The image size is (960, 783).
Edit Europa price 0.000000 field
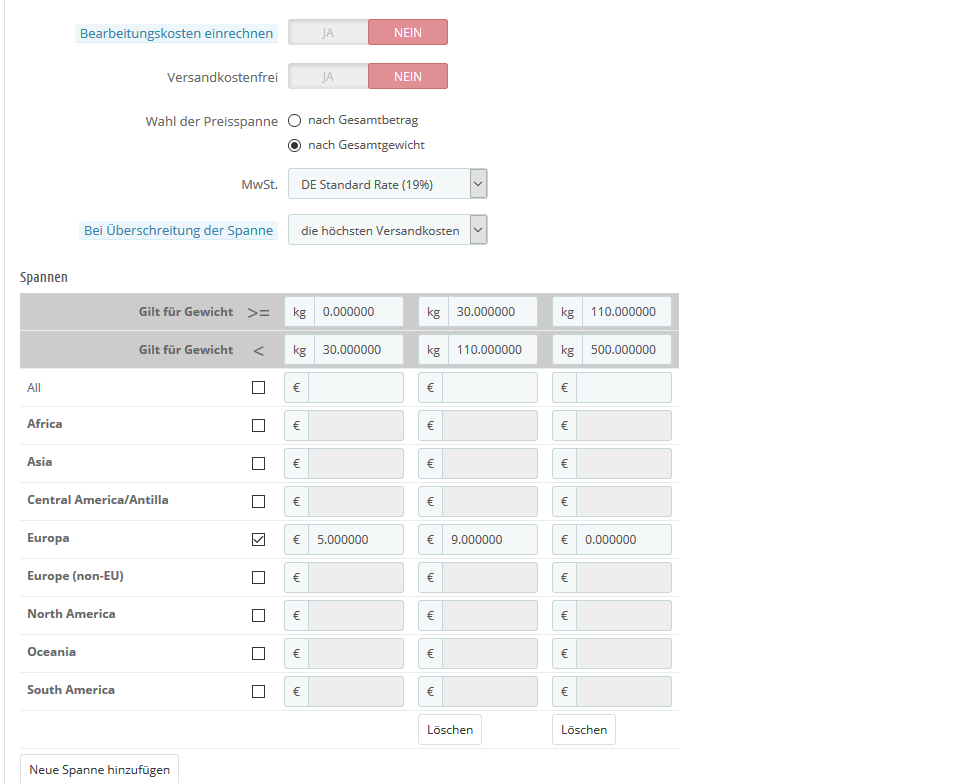click(624, 539)
